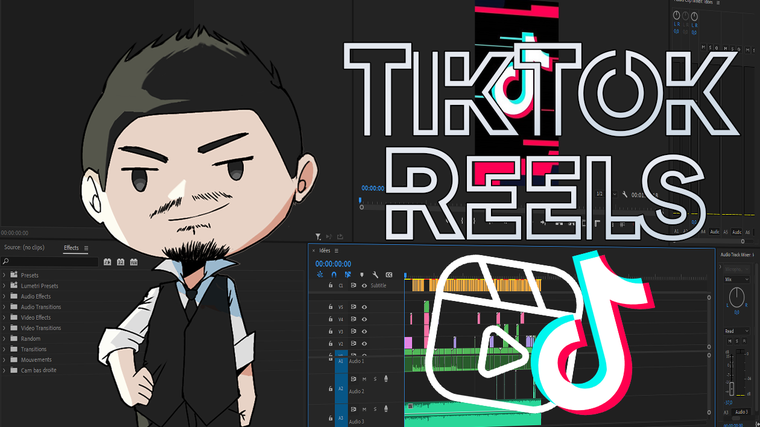Expand the Lumetri Presets bin
Image resolution: width=760 pixels, height=427 pixels.
click(x=4, y=285)
